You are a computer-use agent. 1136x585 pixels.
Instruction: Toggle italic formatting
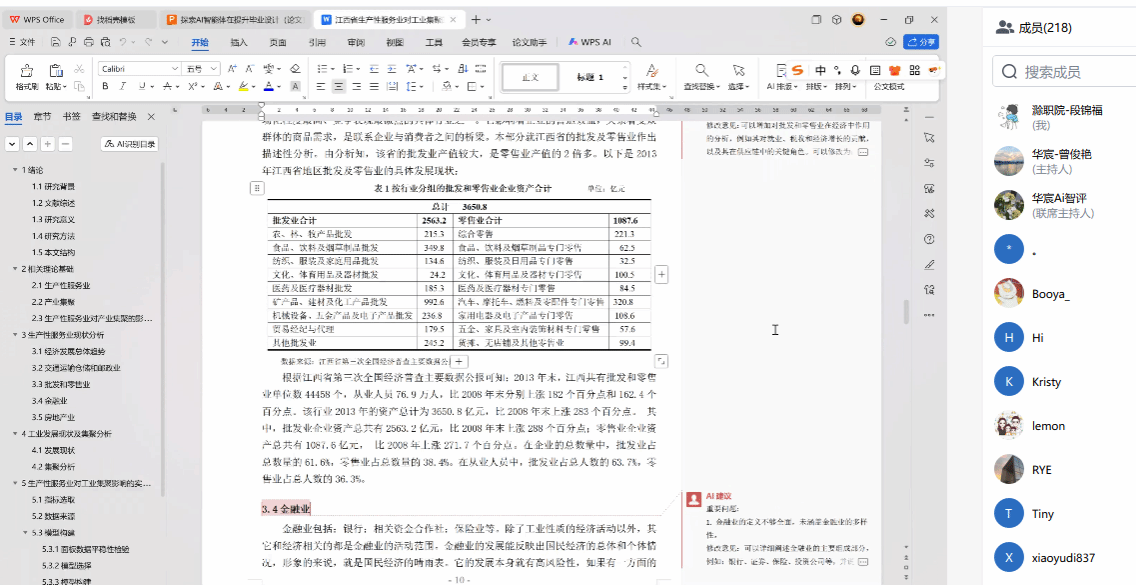[122, 87]
